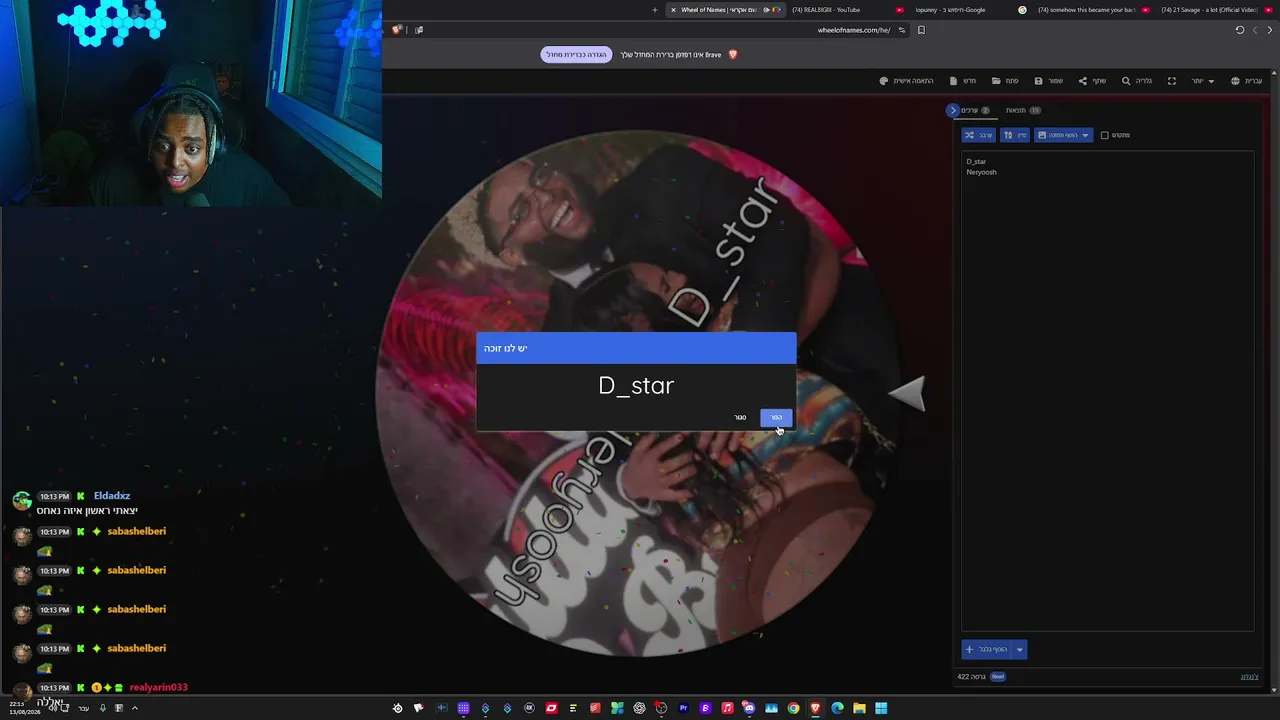Expand the Add wheel dropdown arrow

click(x=1020, y=649)
